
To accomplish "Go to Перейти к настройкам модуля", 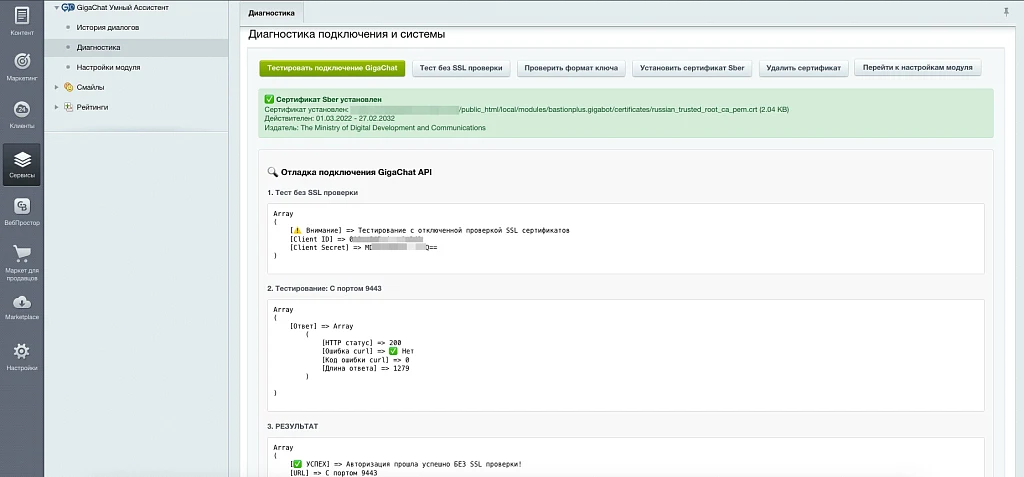I will [918, 68].
